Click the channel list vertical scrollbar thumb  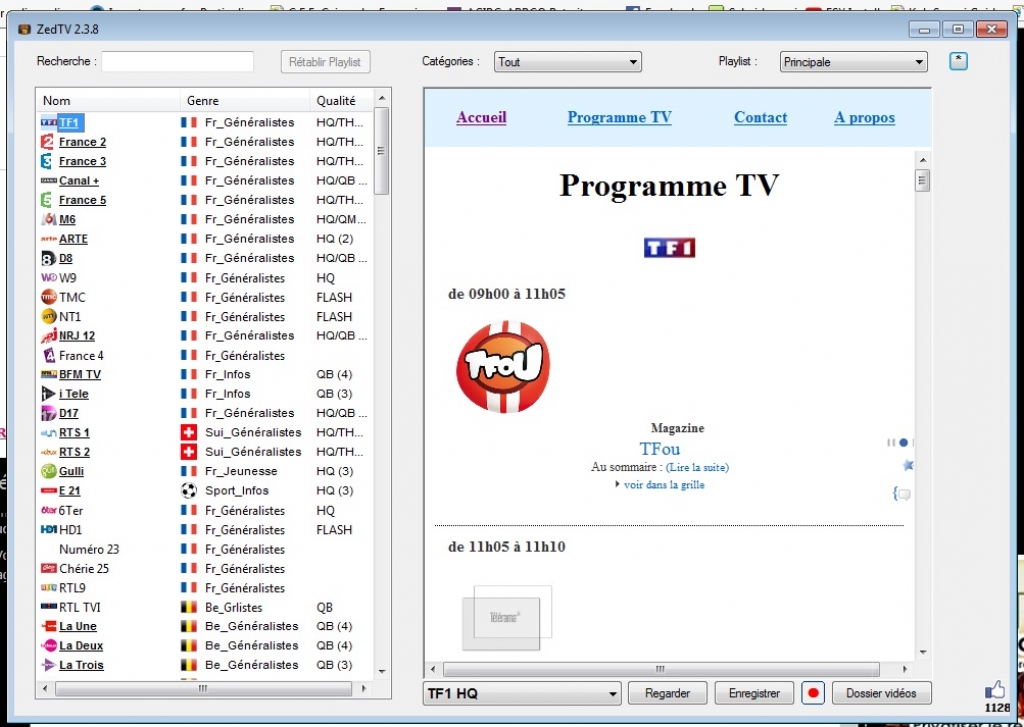(381, 151)
